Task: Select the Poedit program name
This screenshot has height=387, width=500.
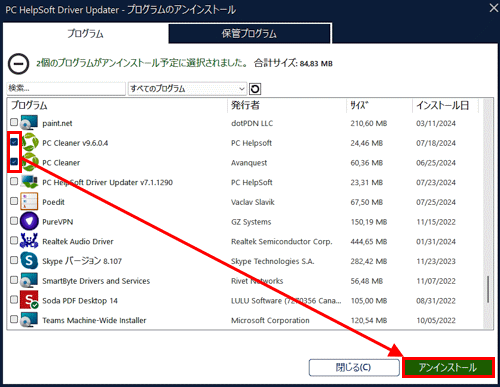Action: pyautogui.click(x=53, y=202)
